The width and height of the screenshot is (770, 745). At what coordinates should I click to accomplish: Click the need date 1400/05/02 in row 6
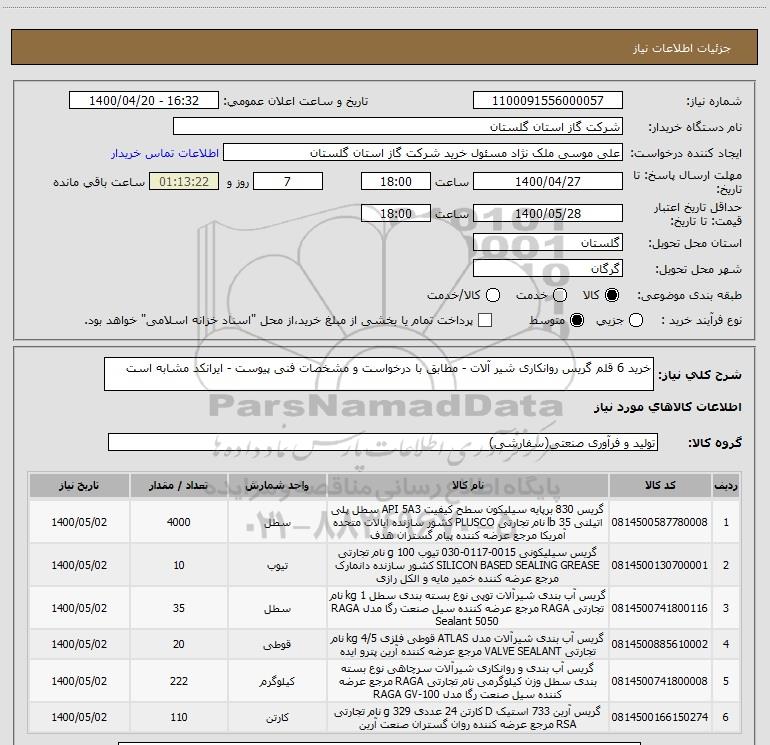pos(79,717)
